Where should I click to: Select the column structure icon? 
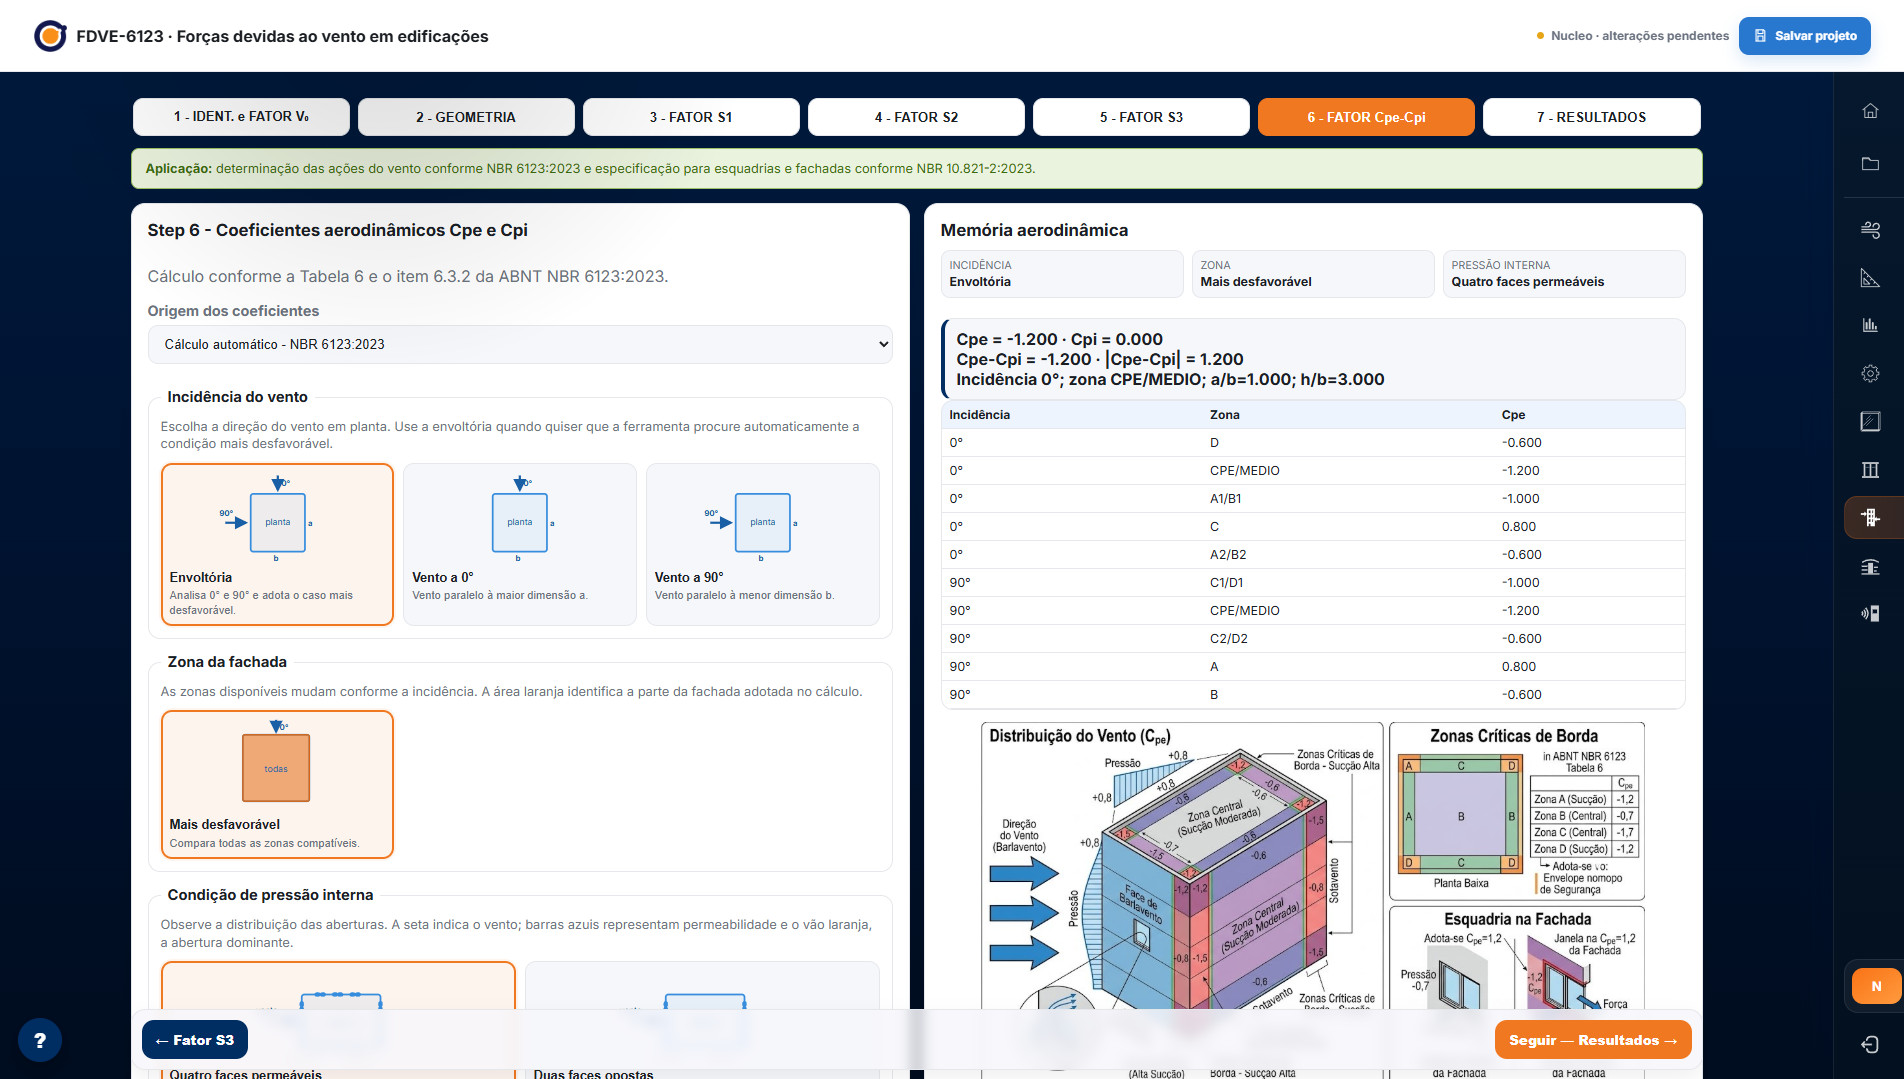tap(1870, 470)
